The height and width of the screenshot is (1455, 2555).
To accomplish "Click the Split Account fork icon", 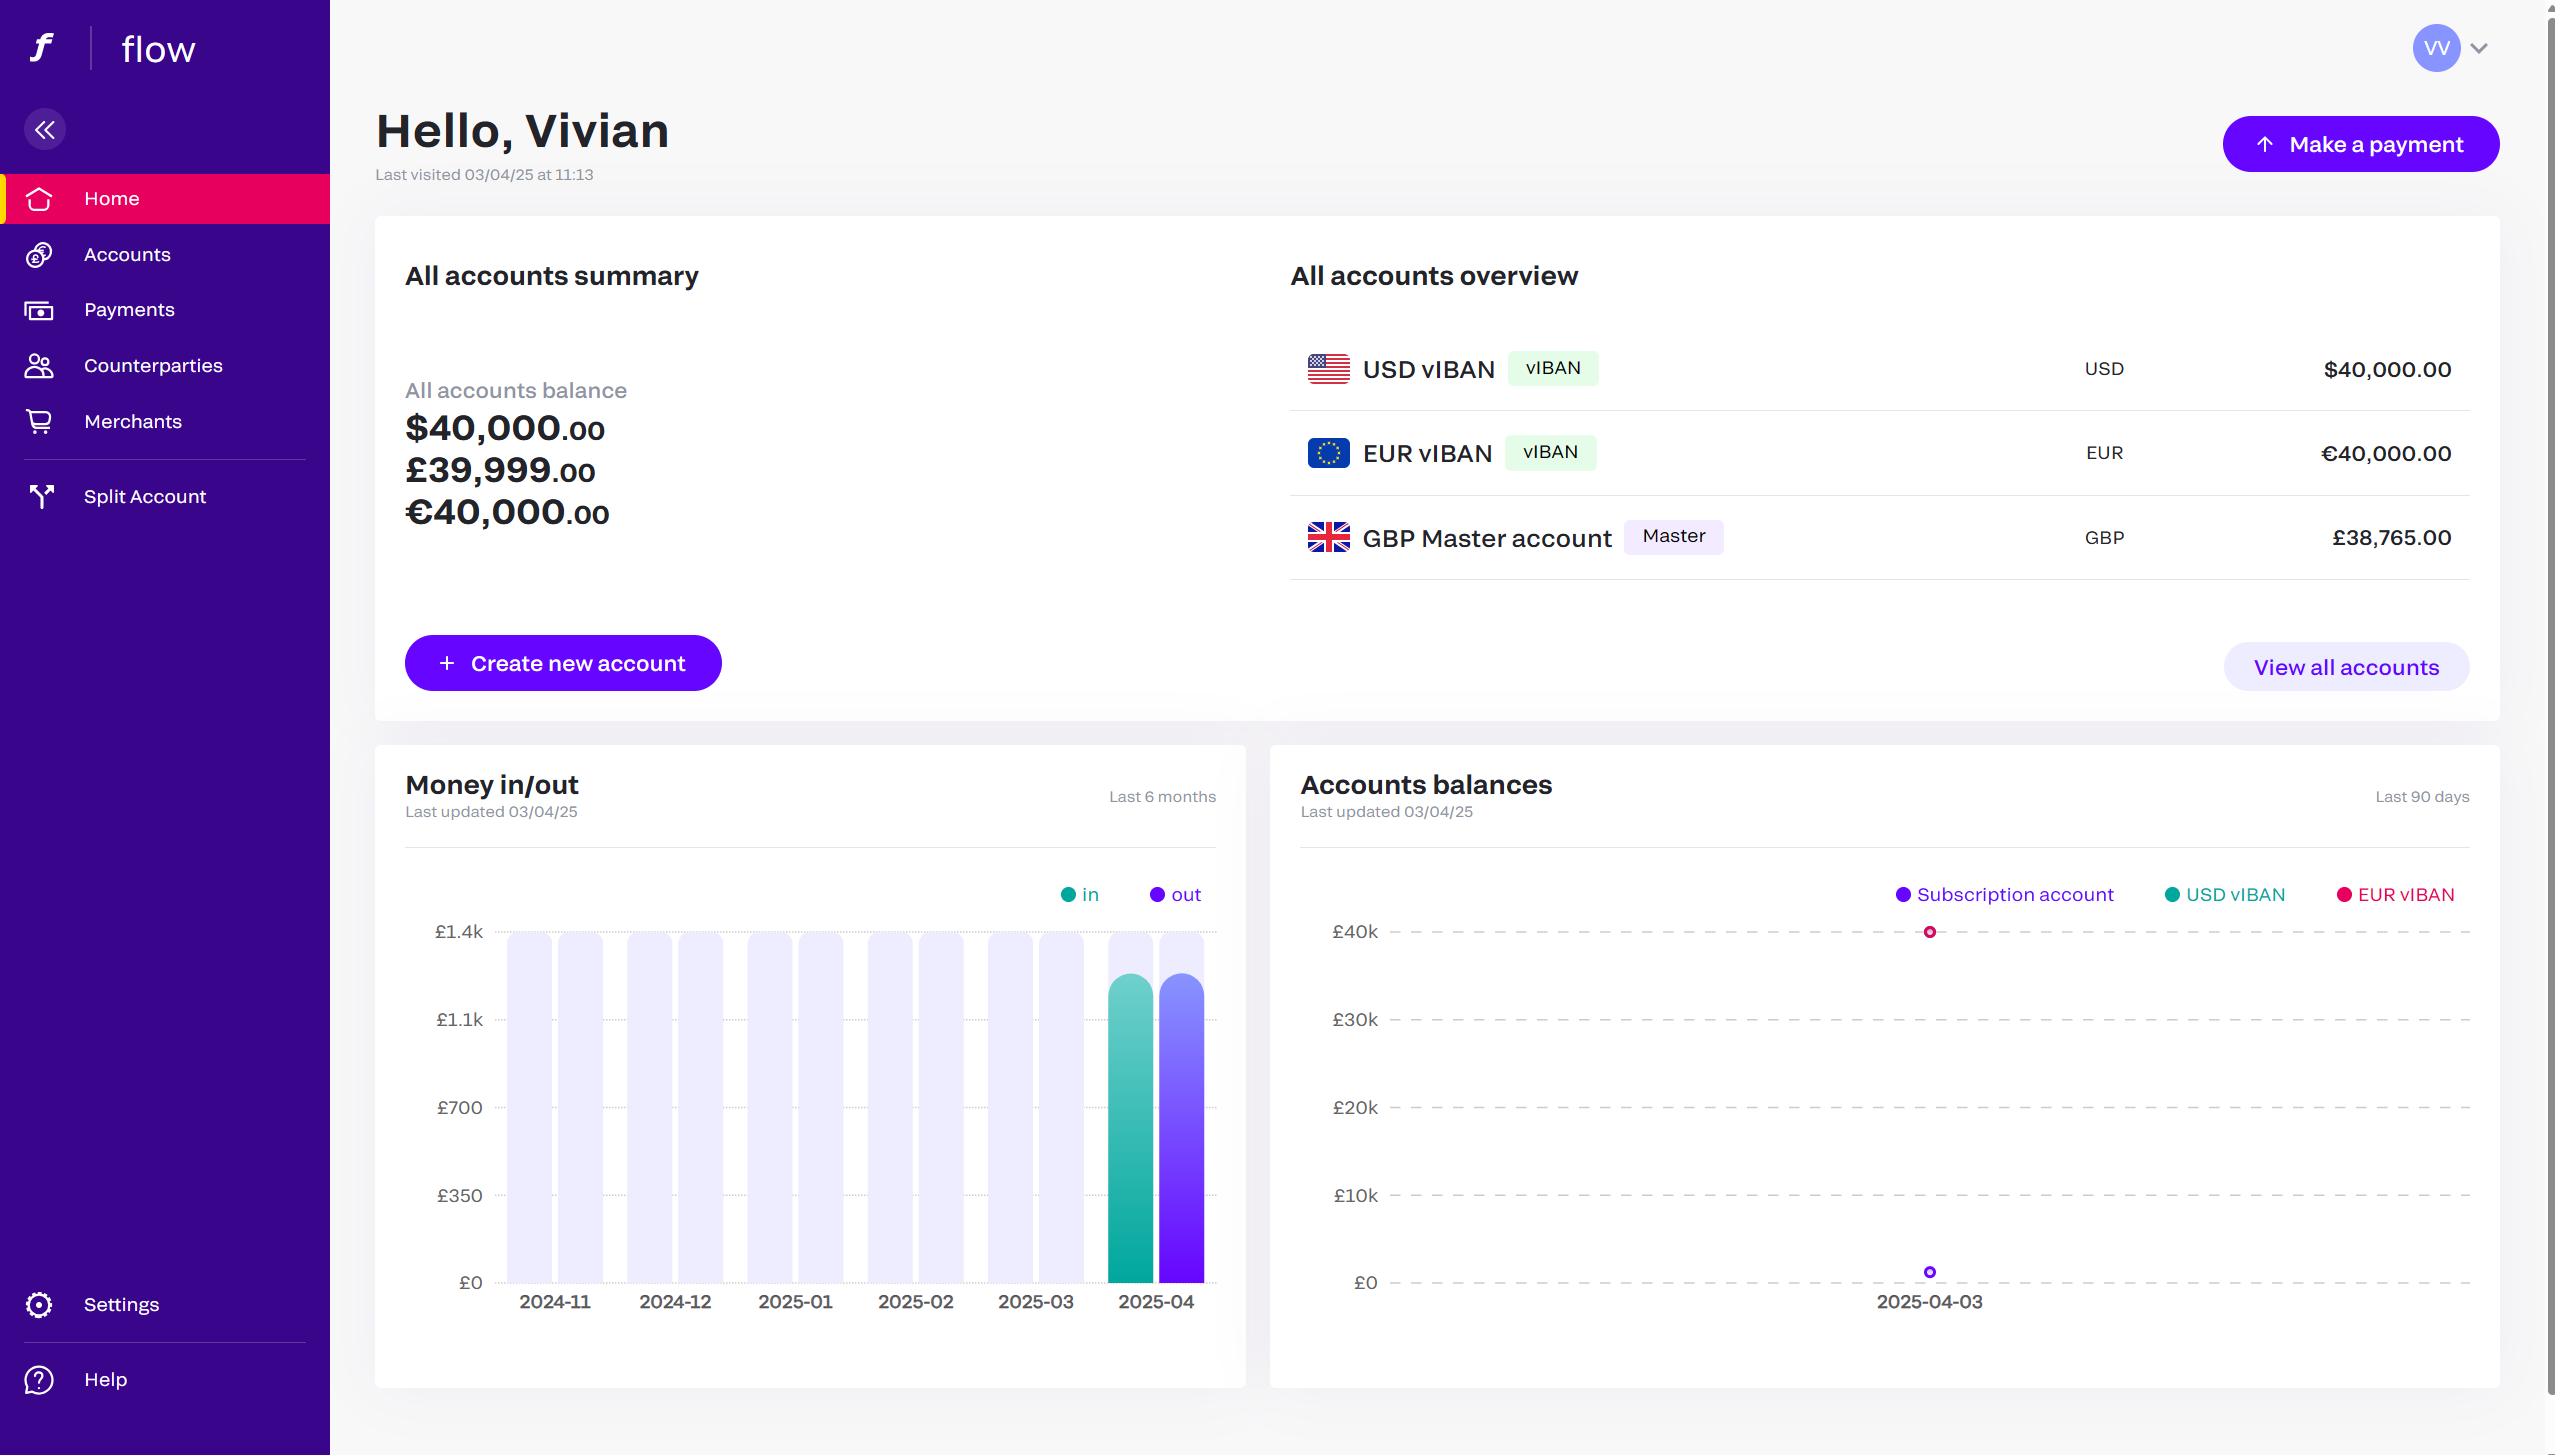I will click(x=41, y=496).
